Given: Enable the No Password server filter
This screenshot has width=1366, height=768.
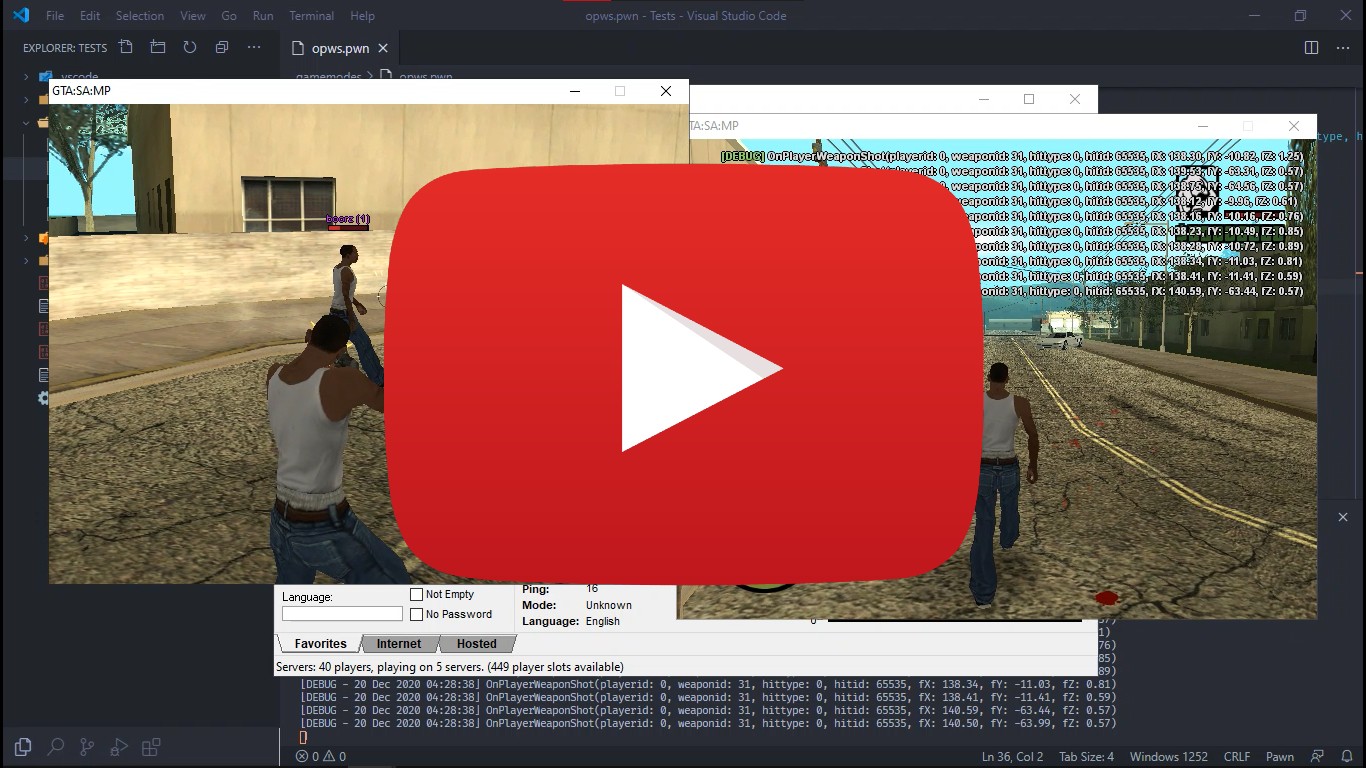Looking at the screenshot, I should [414, 614].
